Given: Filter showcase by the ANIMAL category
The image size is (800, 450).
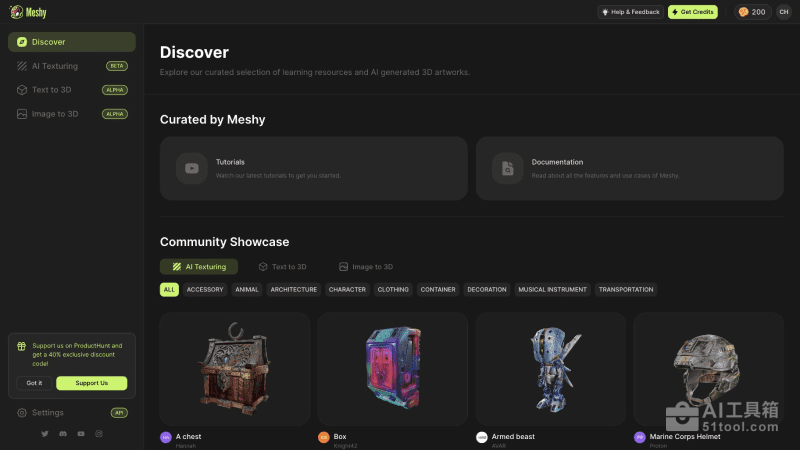Looking at the screenshot, I should [247, 290].
